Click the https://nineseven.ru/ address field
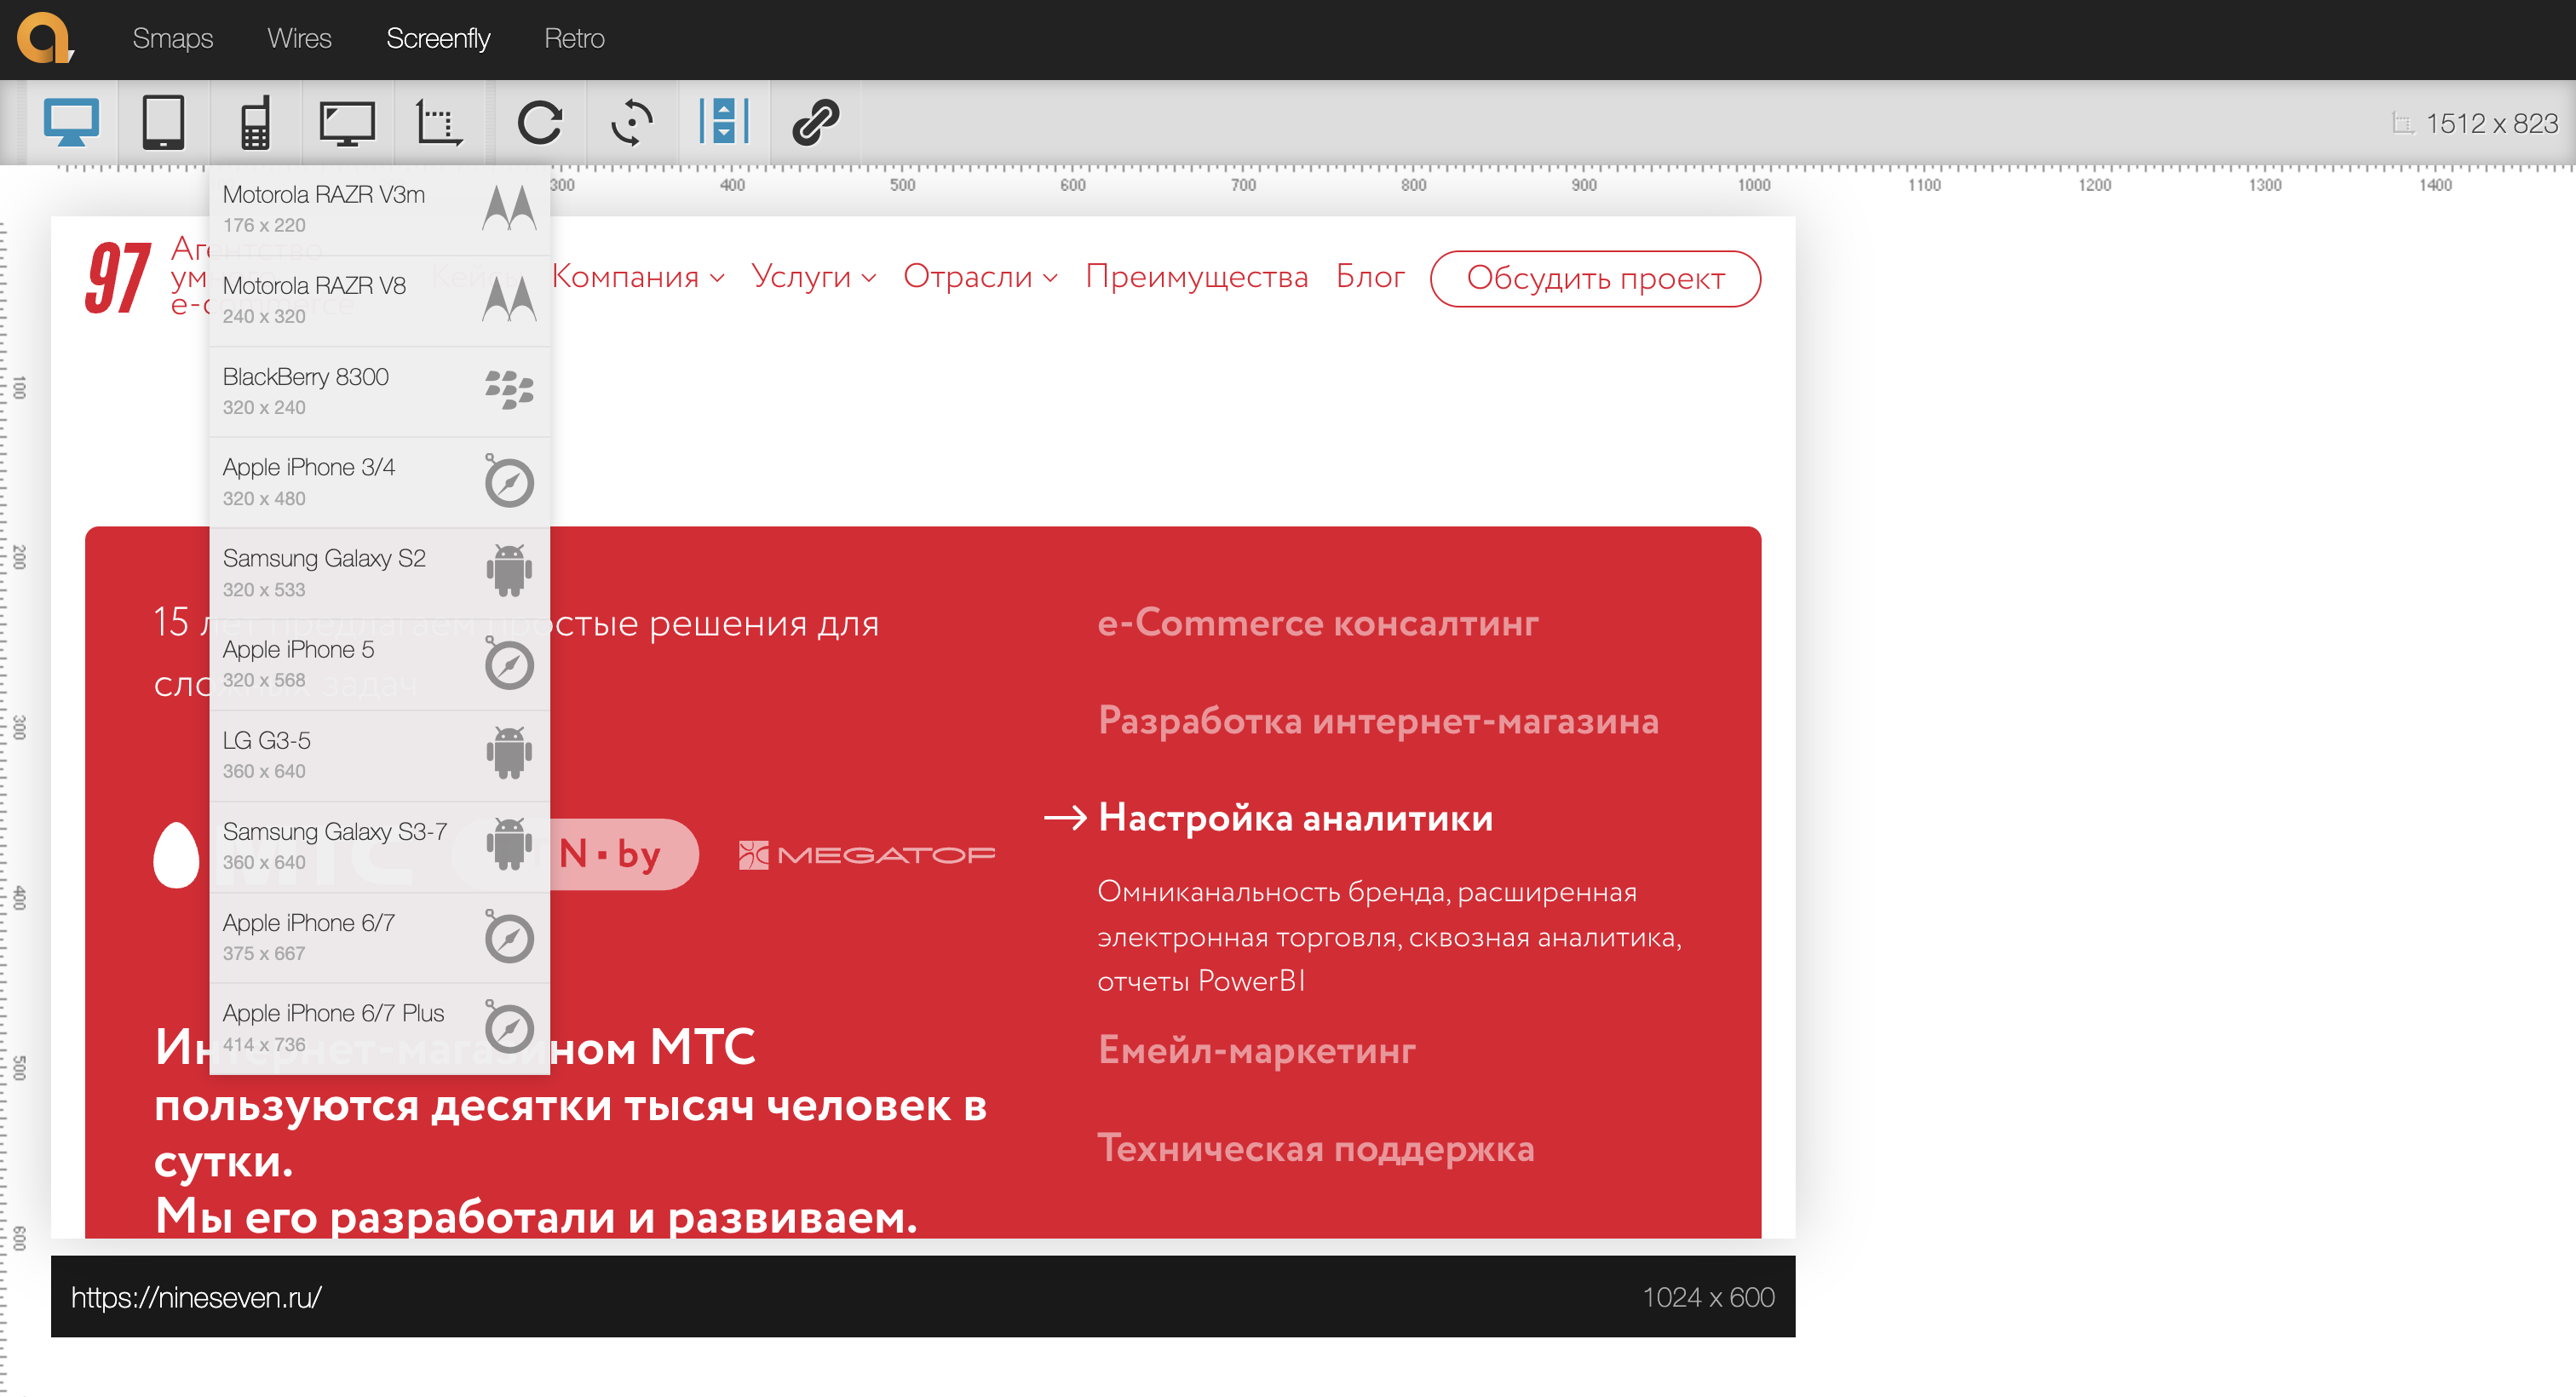The width and height of the screenshot is (2576, 1397). point(196,1297)
